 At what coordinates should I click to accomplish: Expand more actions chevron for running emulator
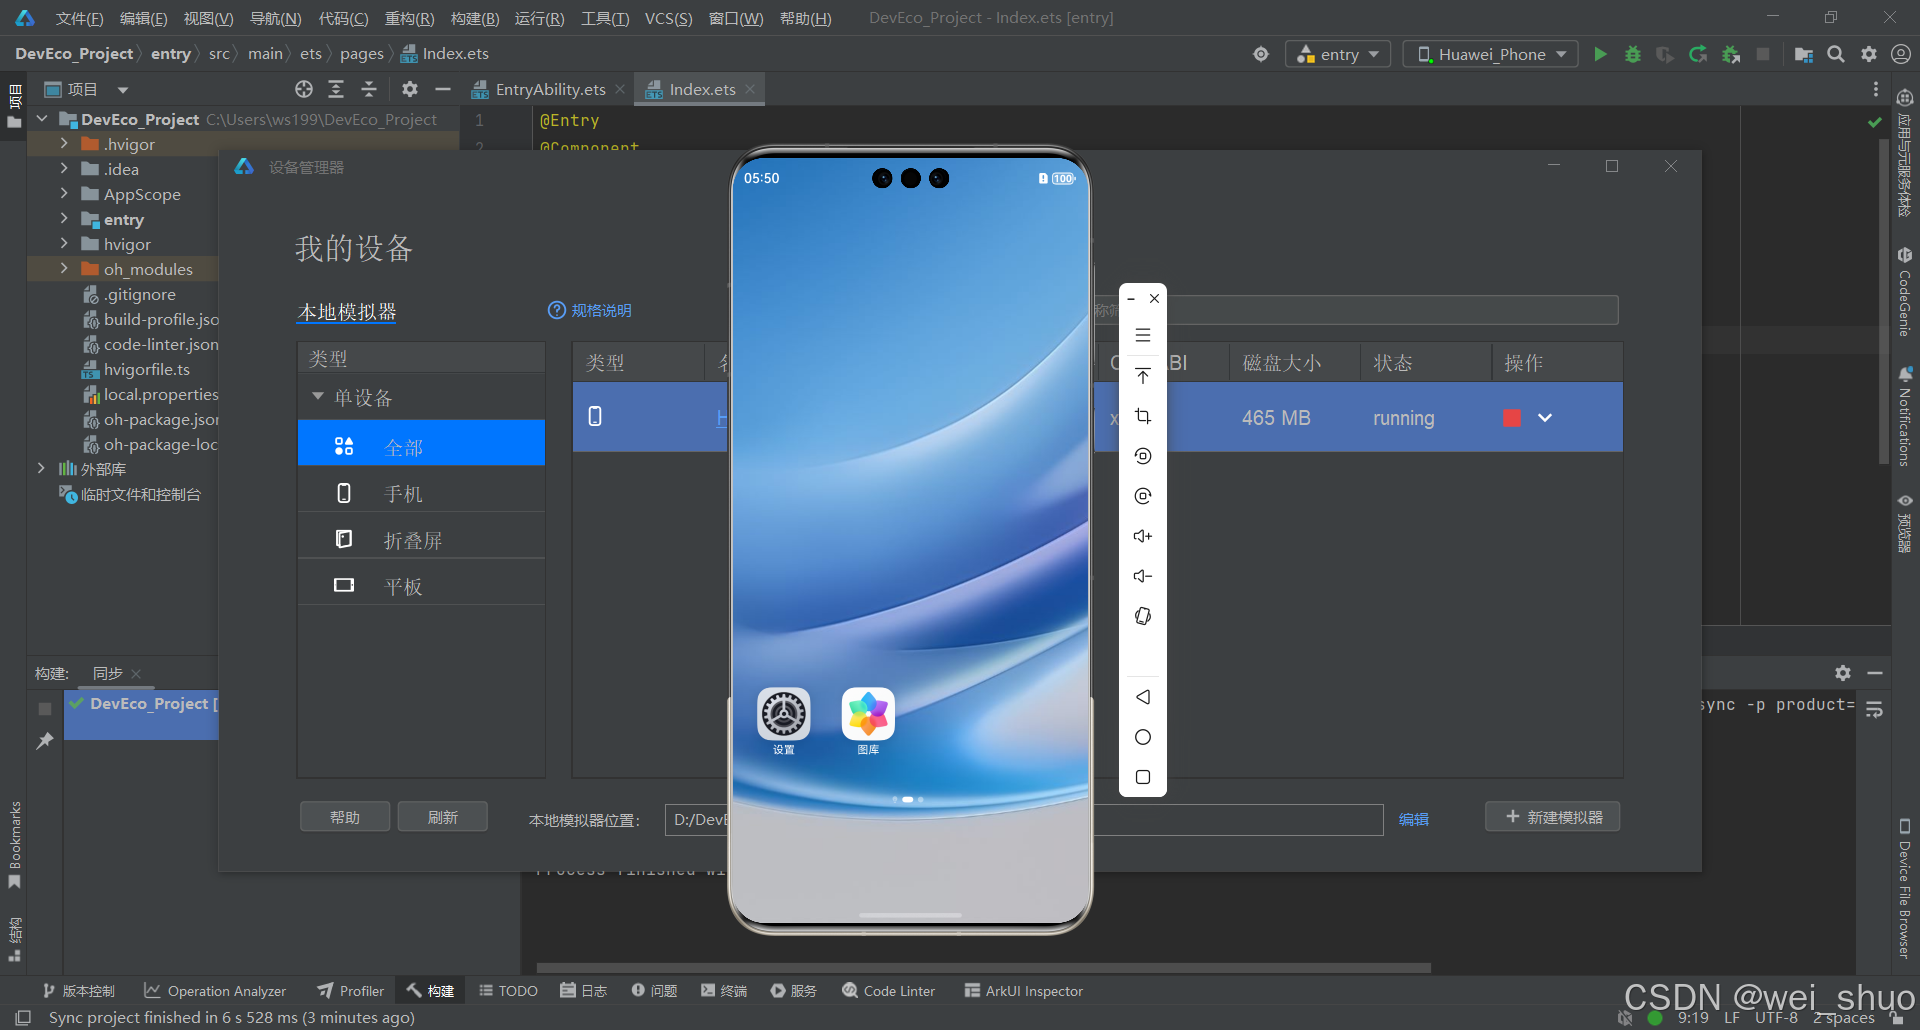pyautogui.click(x=1545, y=418)
